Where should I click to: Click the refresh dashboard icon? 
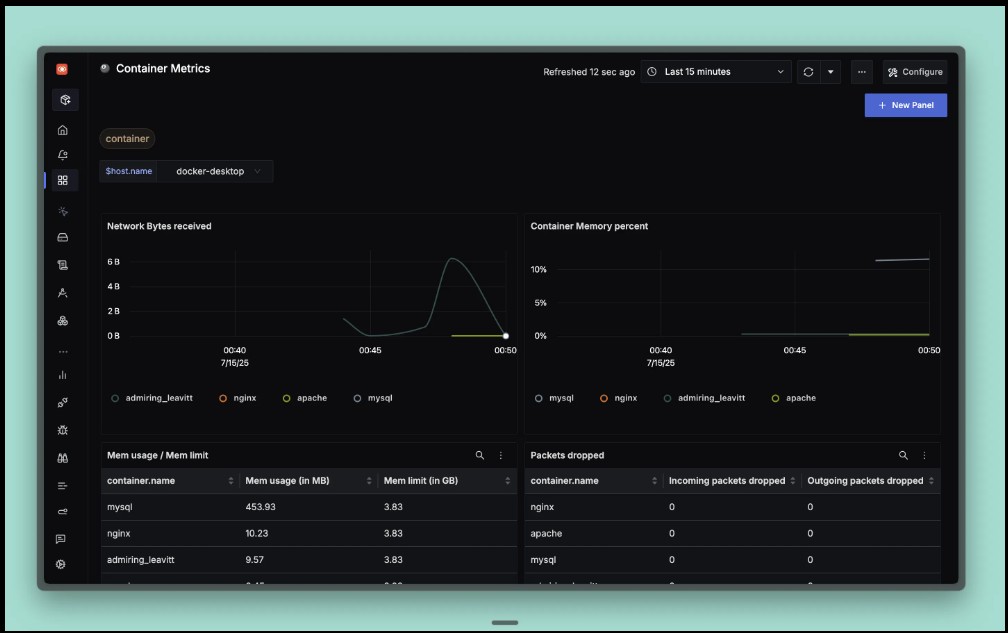coord(808,72)
